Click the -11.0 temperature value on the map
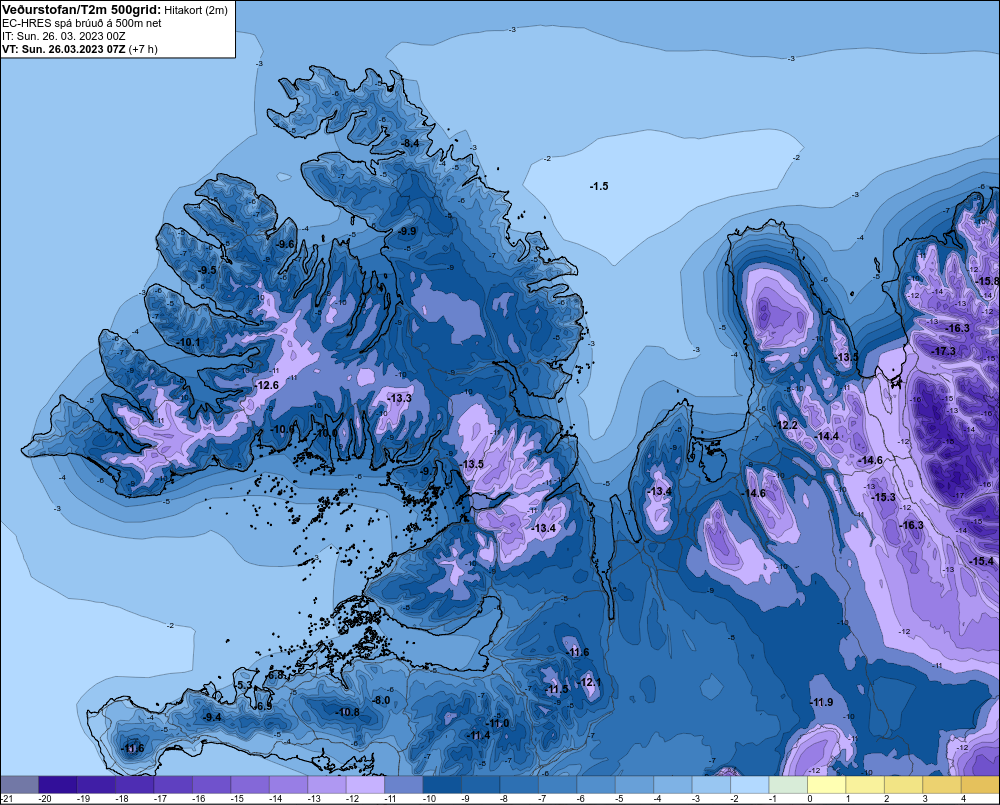Image resolution: width=1000 pixels, height=805 pixels. pos(497,723)
